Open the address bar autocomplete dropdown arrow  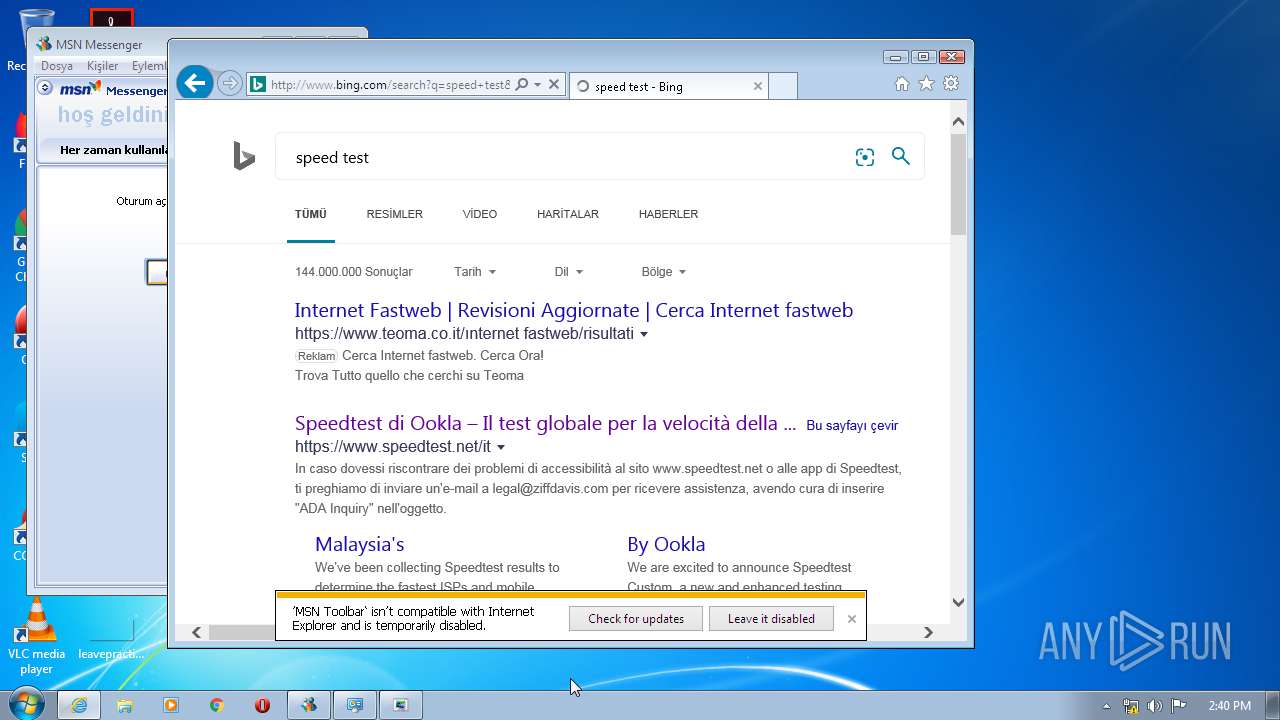tap(537, 85)
